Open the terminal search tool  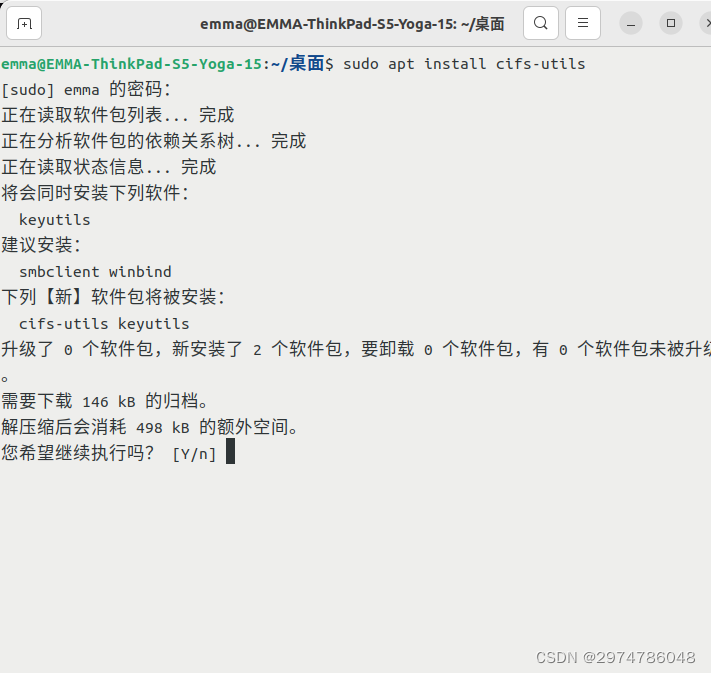pyautogui.click(x=541, y=23)
